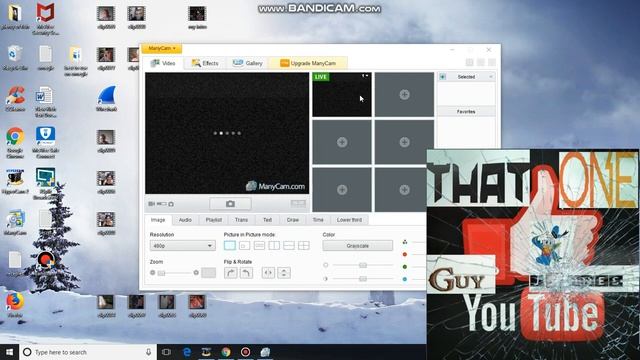Apply the Grayscale color effect
This screenshot has height=360, width=640.
[358, 246]
